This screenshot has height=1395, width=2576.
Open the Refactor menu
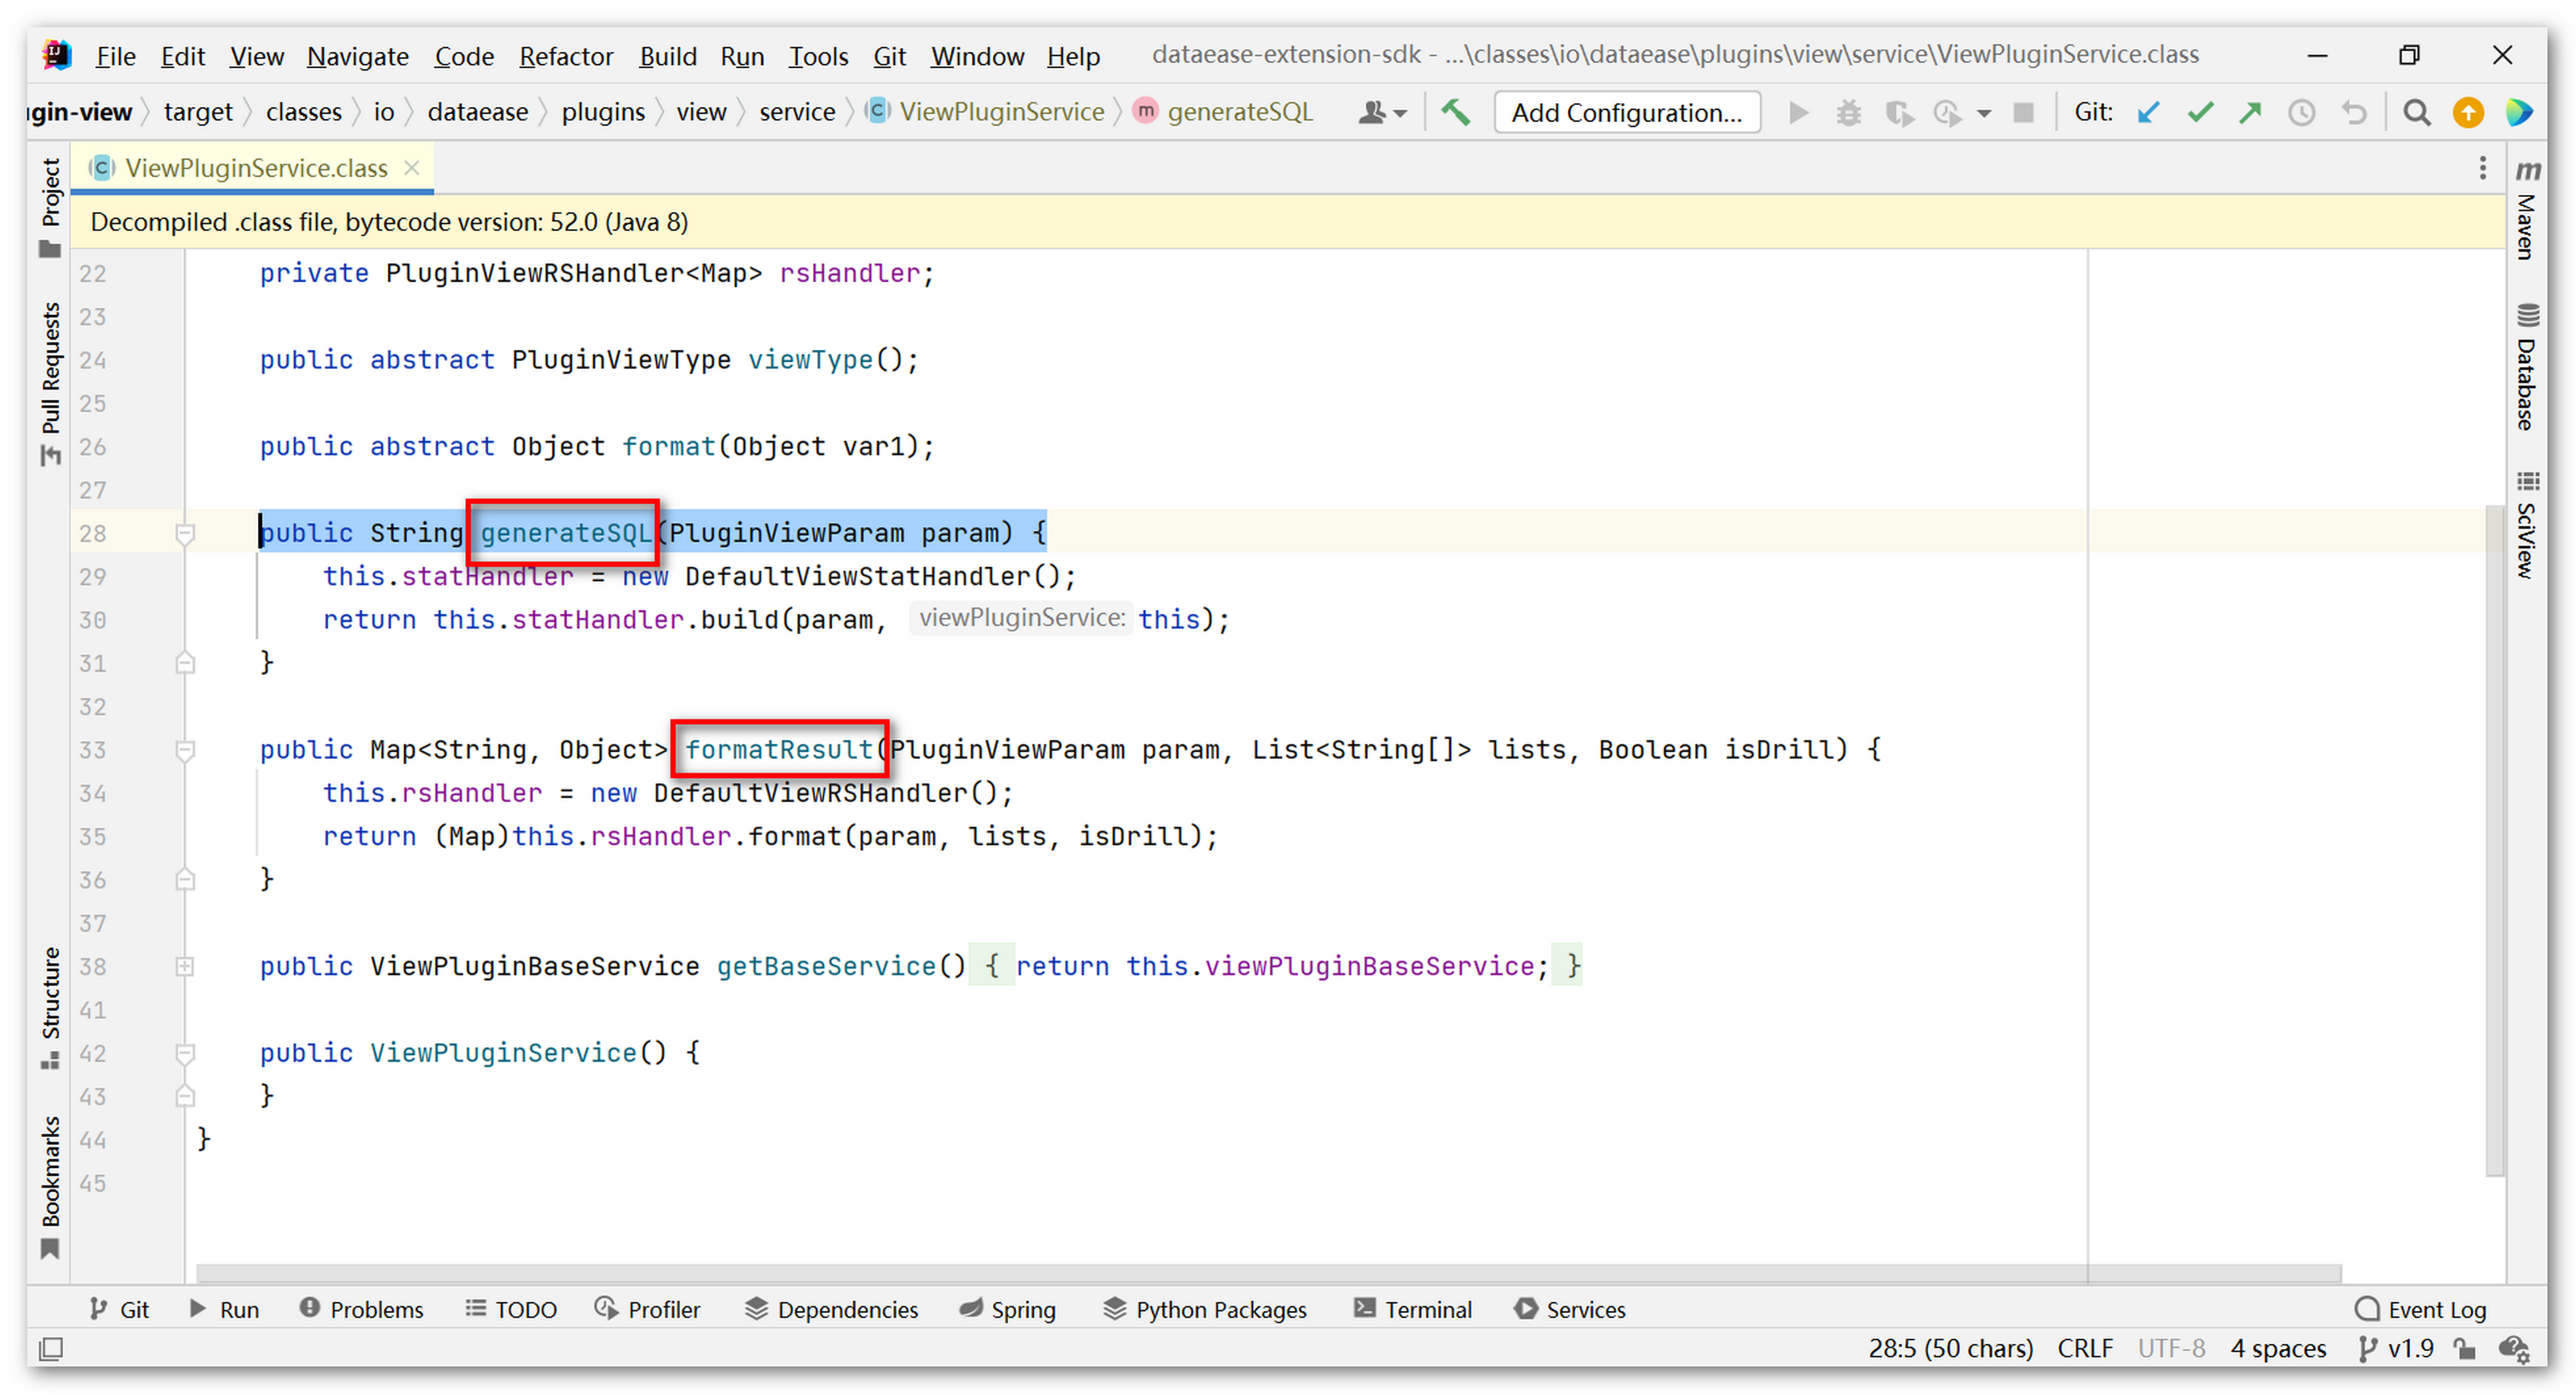click(x=565, y=56)
